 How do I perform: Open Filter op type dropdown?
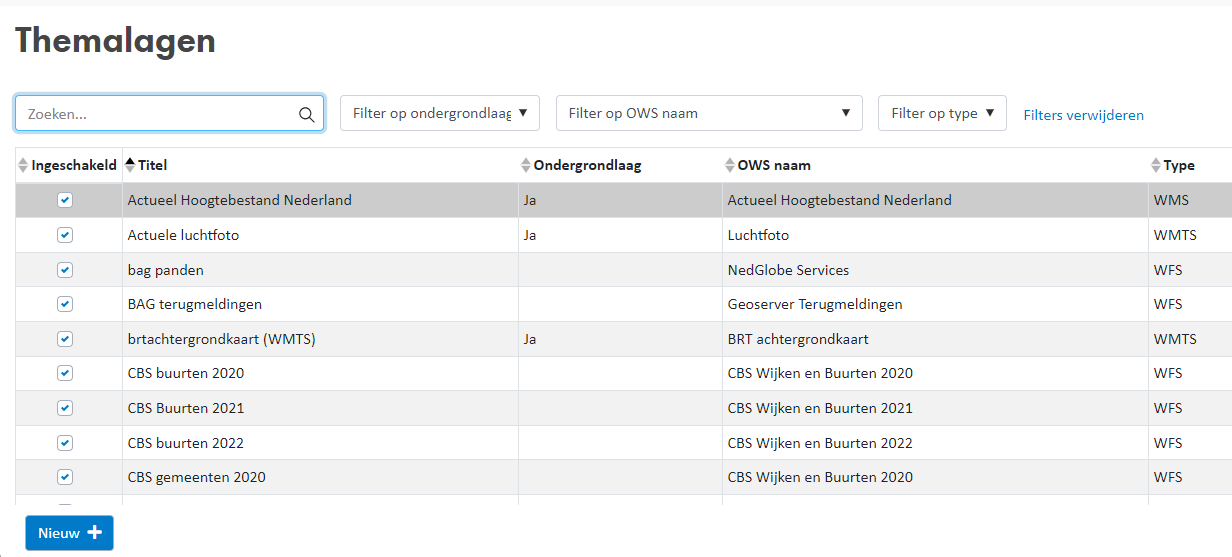tap(942, 113)
